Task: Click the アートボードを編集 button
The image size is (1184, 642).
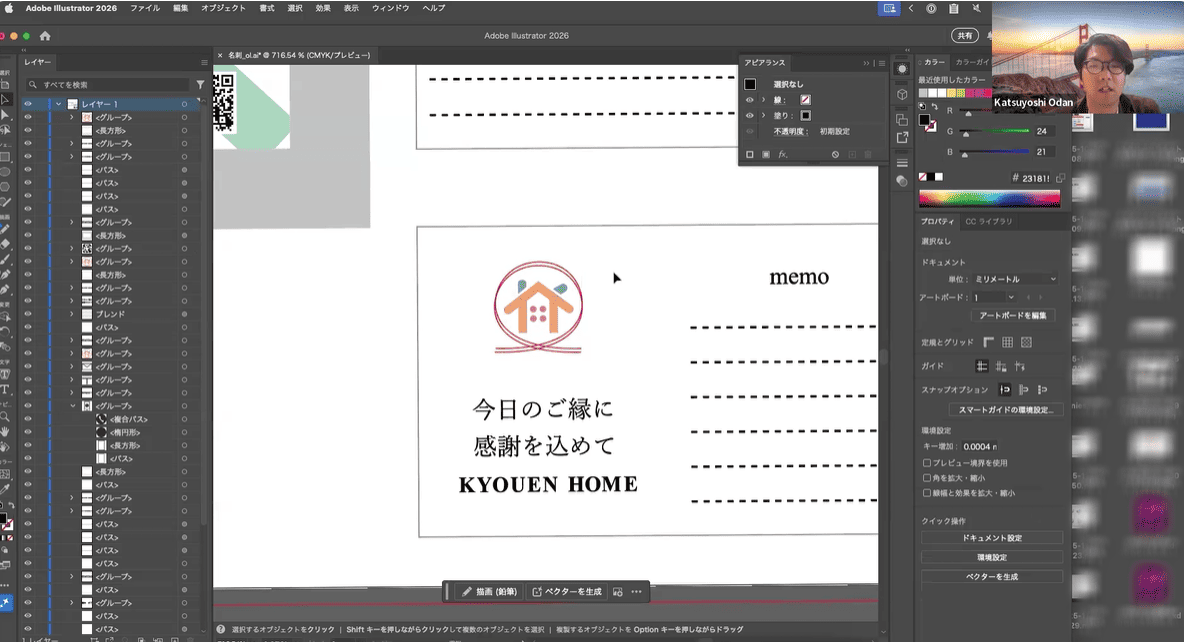Action: tap(1012, 316)
